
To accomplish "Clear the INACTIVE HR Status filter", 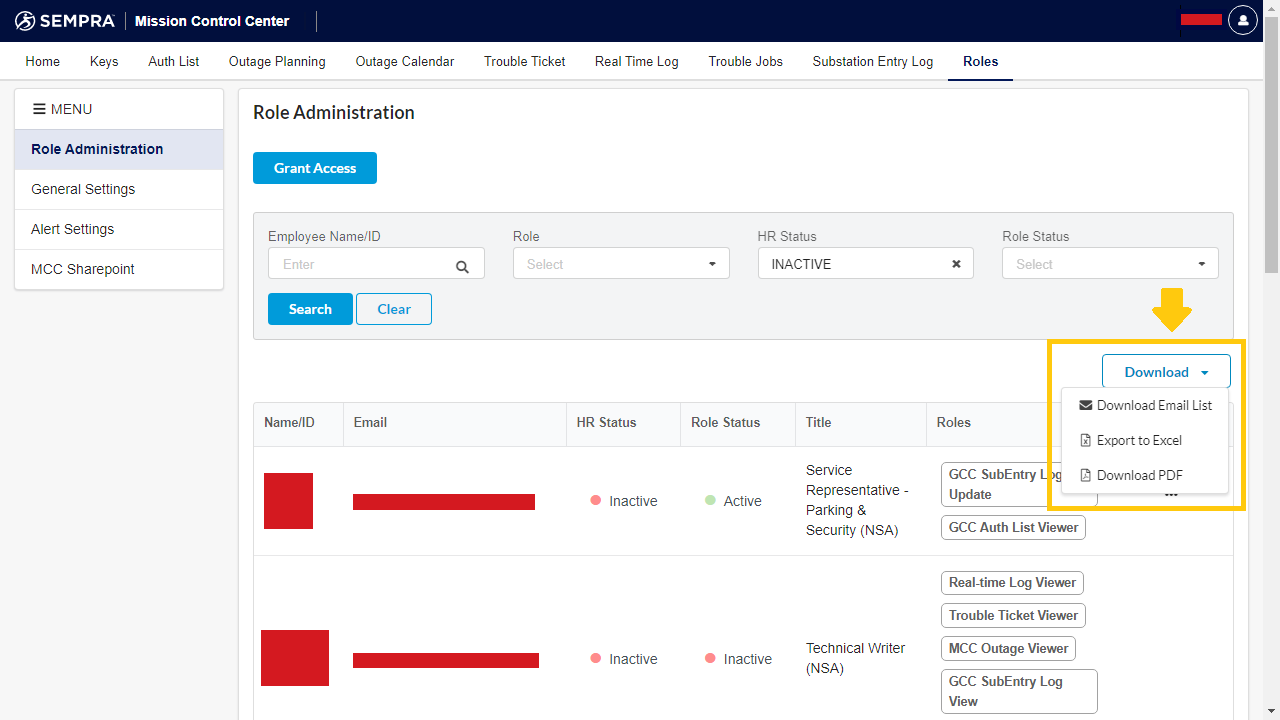I will 956,264.
